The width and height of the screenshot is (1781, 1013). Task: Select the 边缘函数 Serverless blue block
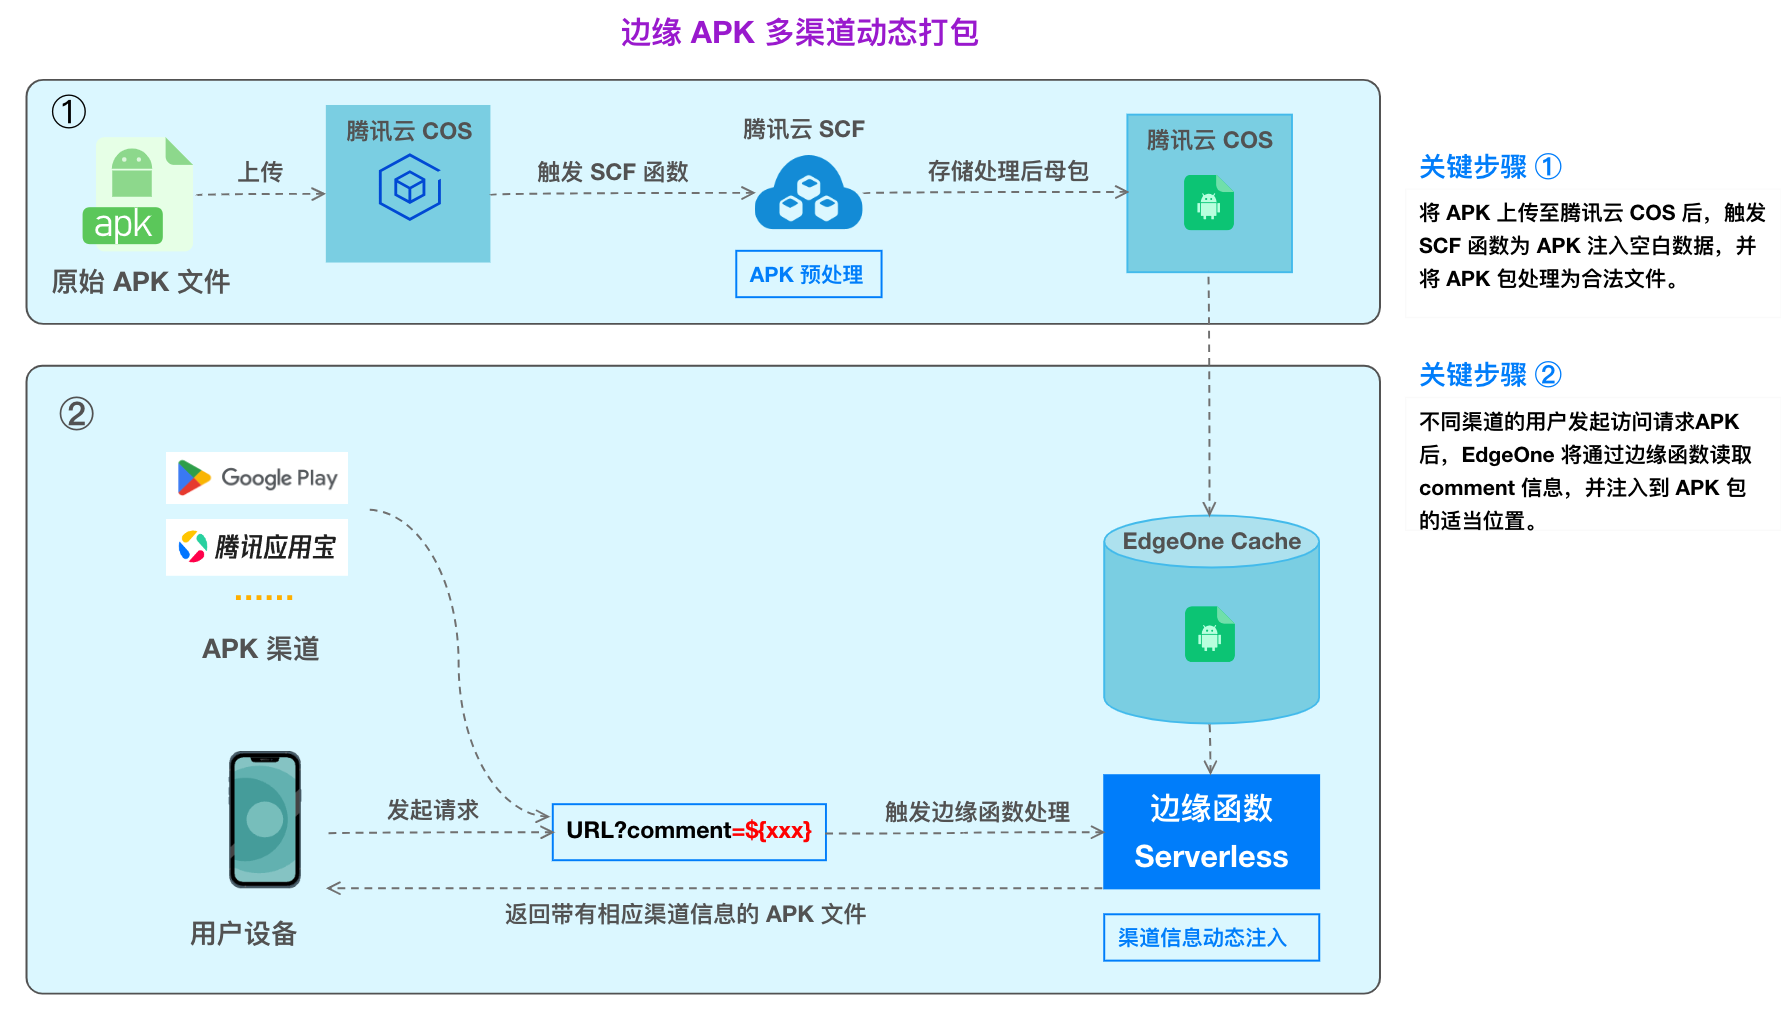[1211, 832]
